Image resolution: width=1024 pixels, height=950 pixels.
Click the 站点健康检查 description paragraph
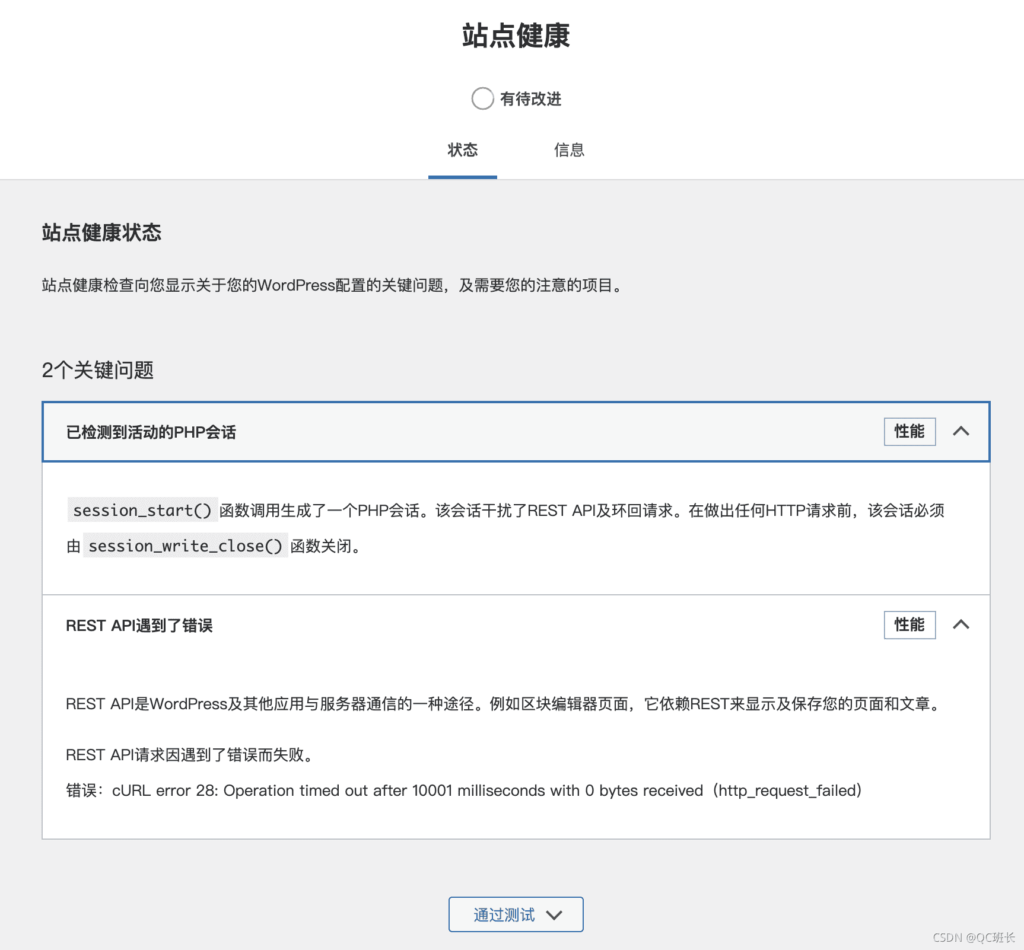pos(334,285)
